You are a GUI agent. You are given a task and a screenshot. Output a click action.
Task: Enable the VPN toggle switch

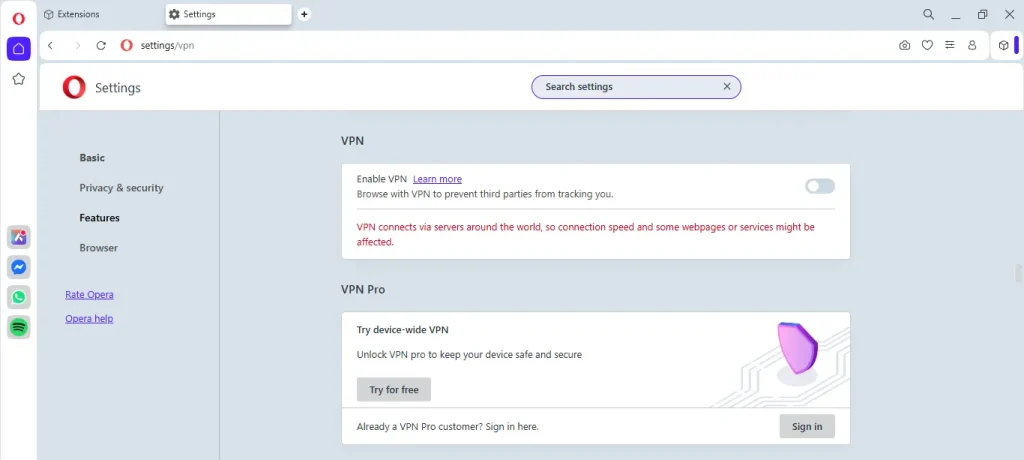coord(820,186)
